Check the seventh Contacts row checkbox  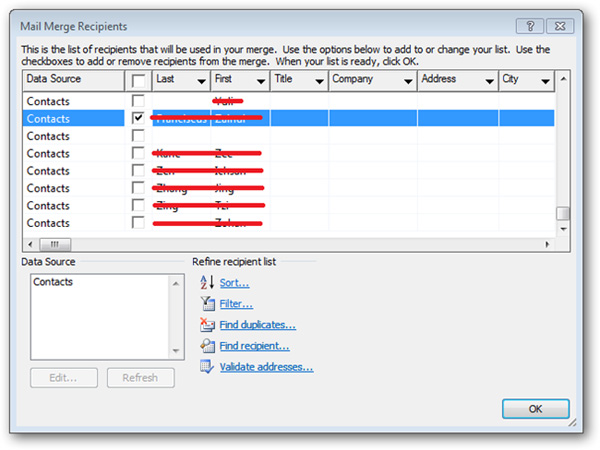[138, 205]
